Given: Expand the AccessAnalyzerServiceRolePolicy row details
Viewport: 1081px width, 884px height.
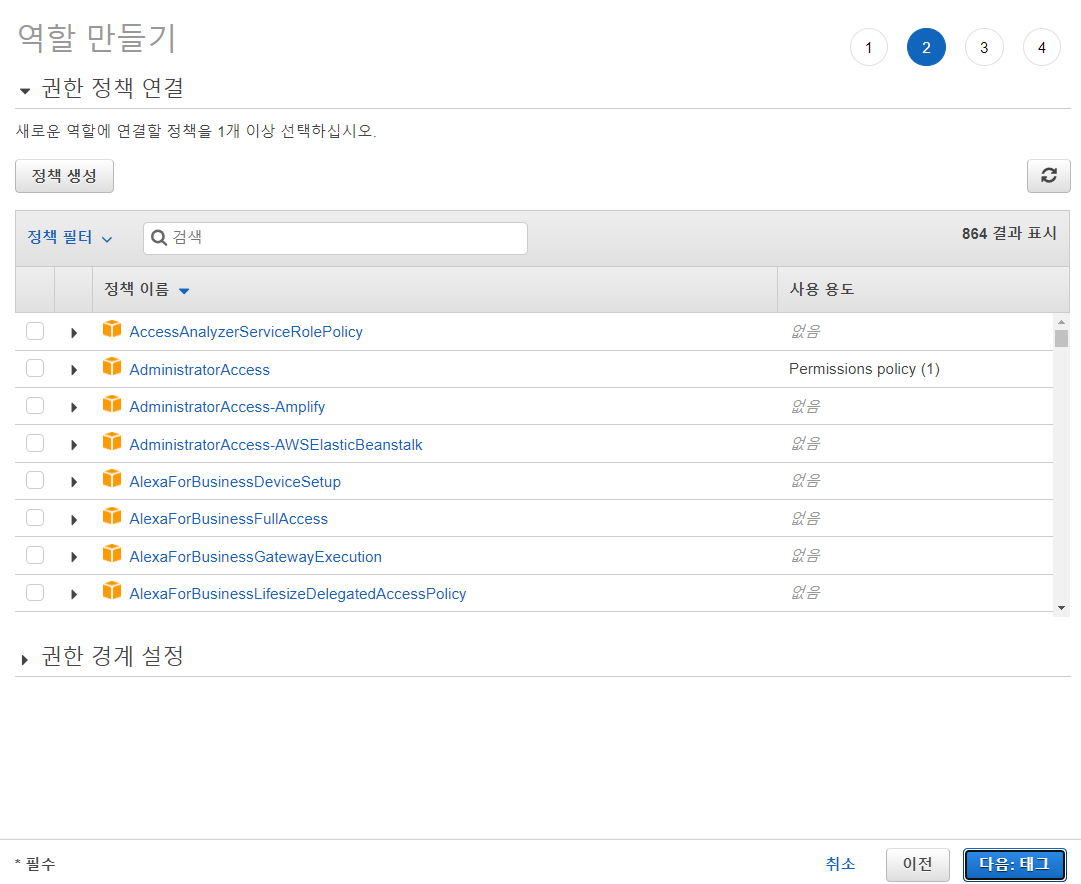Looking at the screenshot, I should (x=74, y=333).
